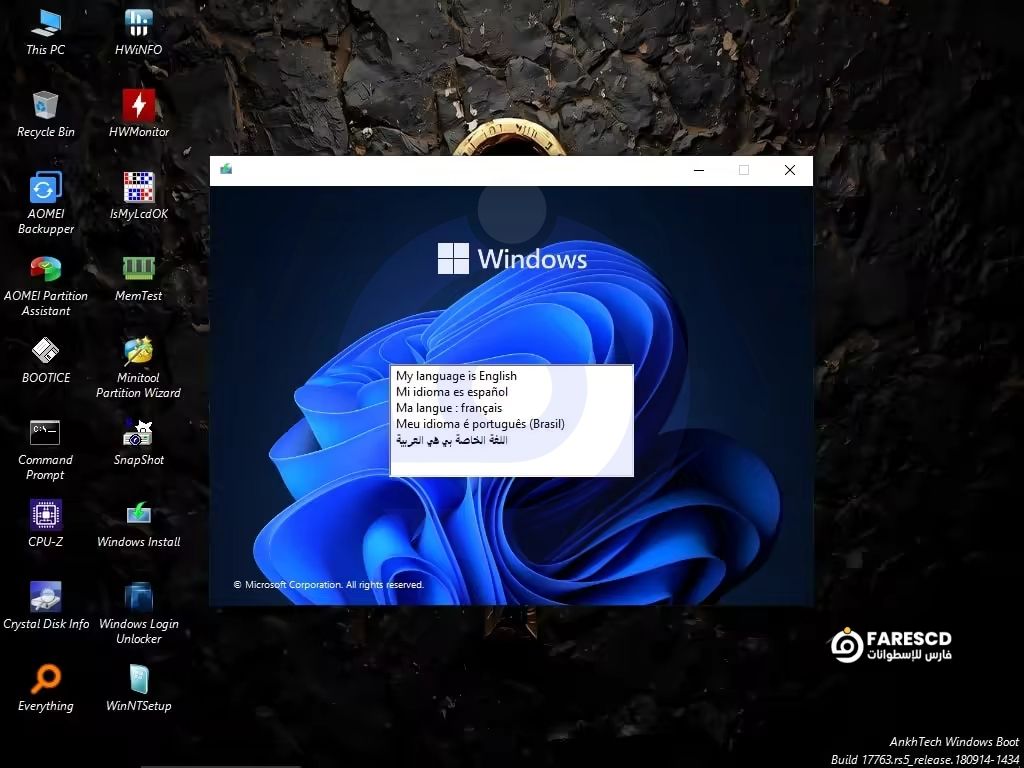
Task: Choose "My language is English" option
Action: click(x=456, y=376)
